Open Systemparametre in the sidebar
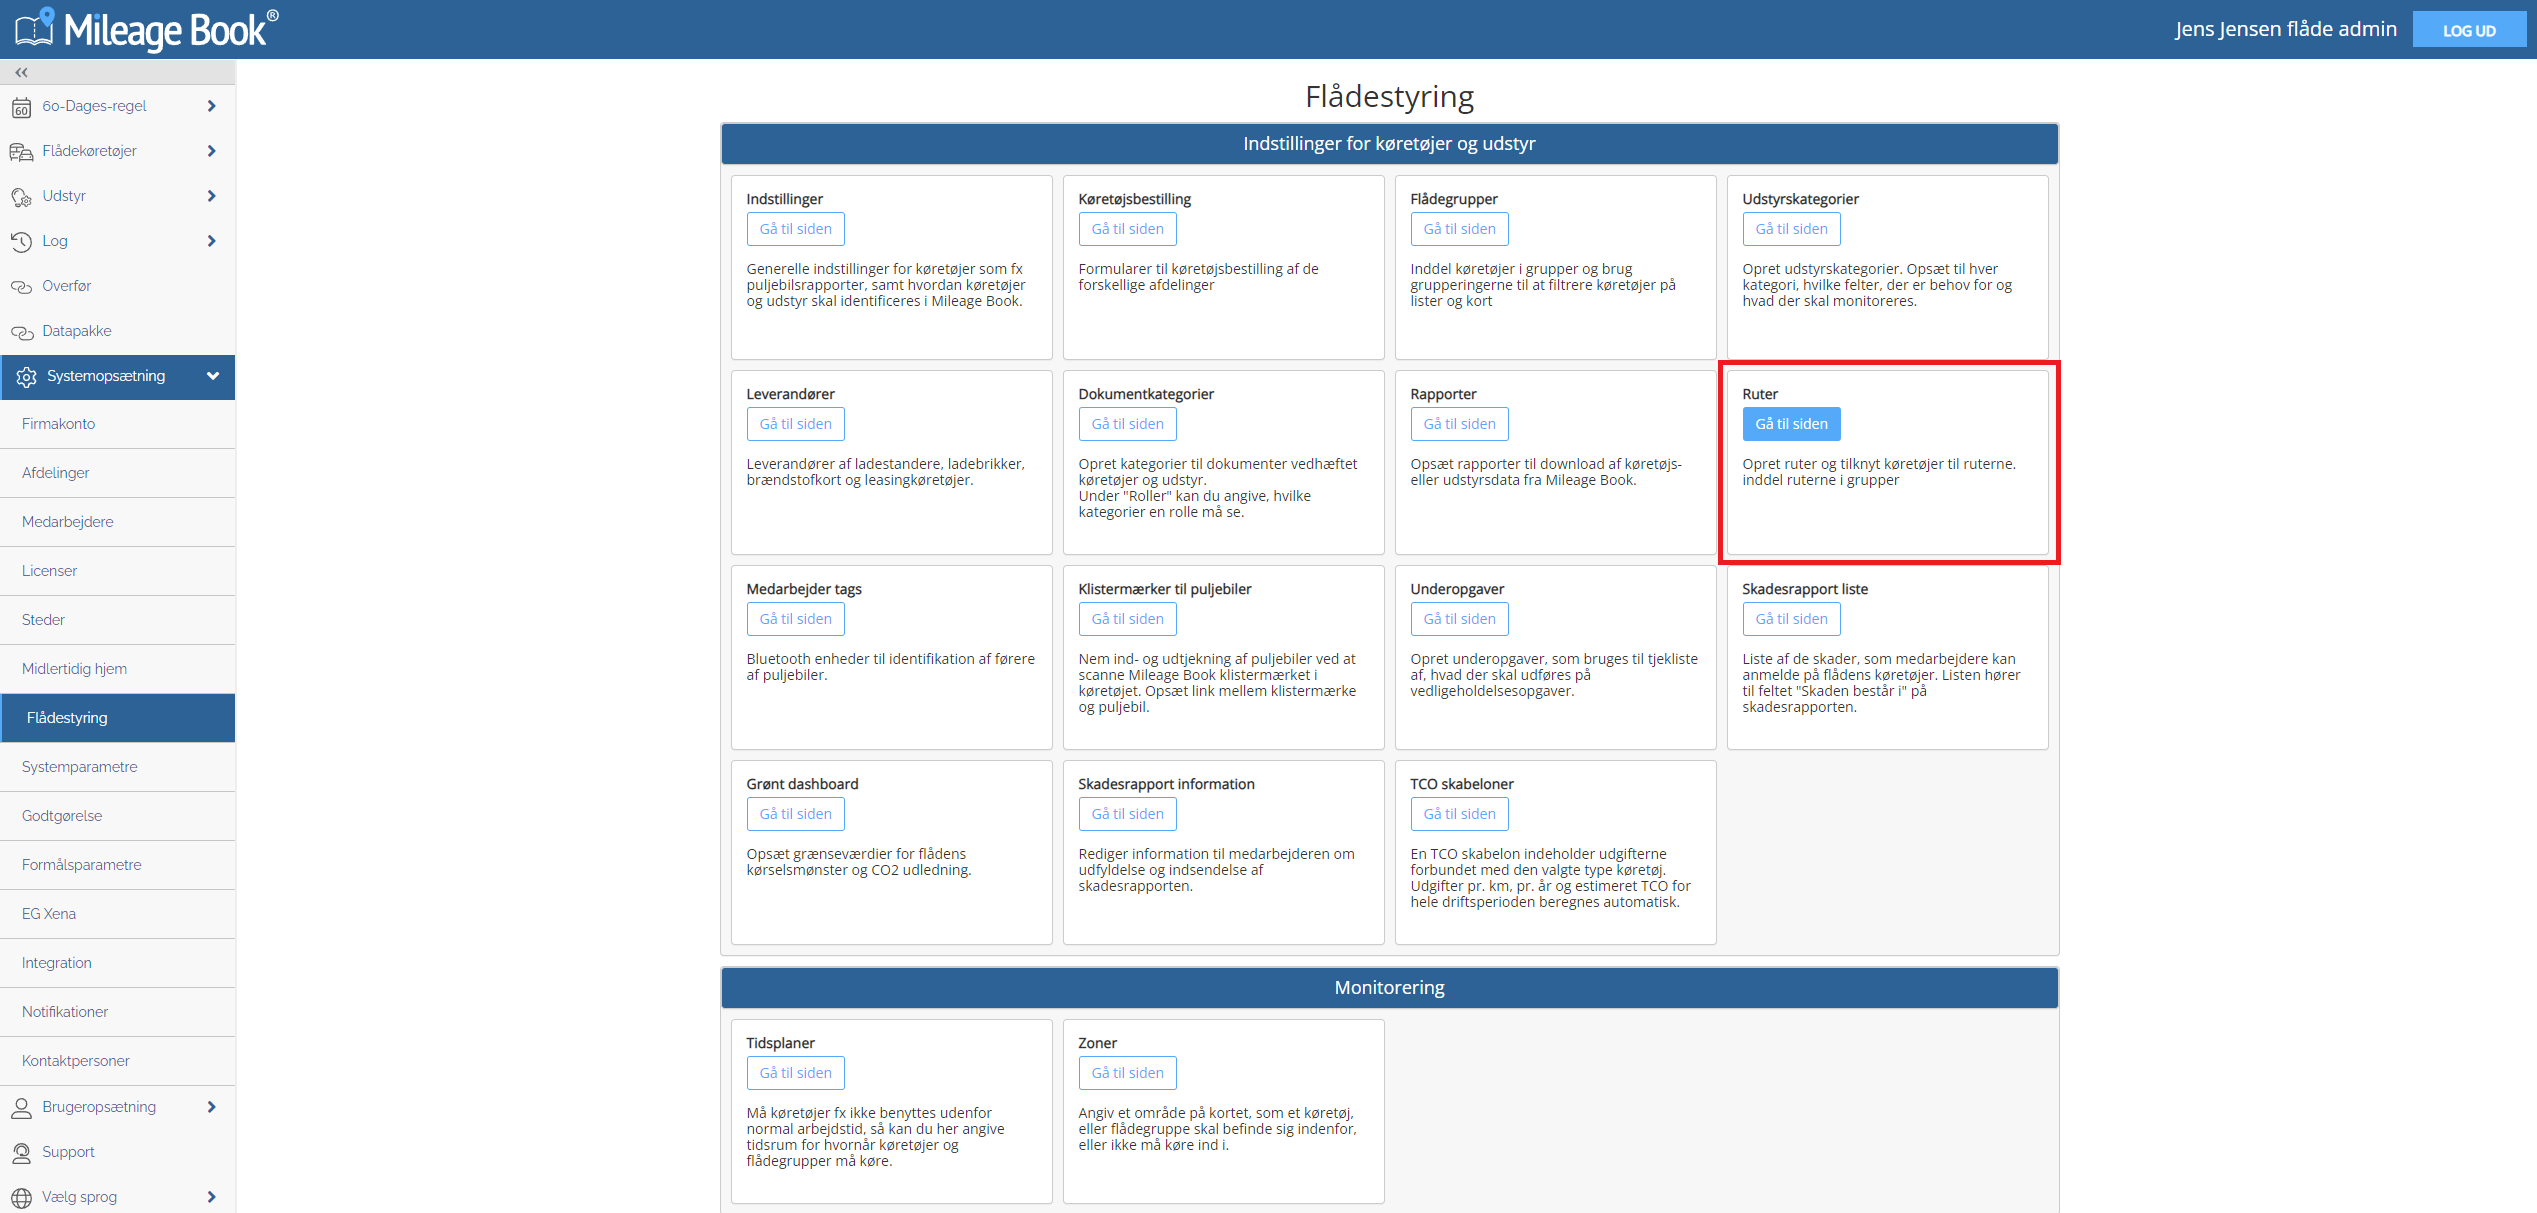 118,767
